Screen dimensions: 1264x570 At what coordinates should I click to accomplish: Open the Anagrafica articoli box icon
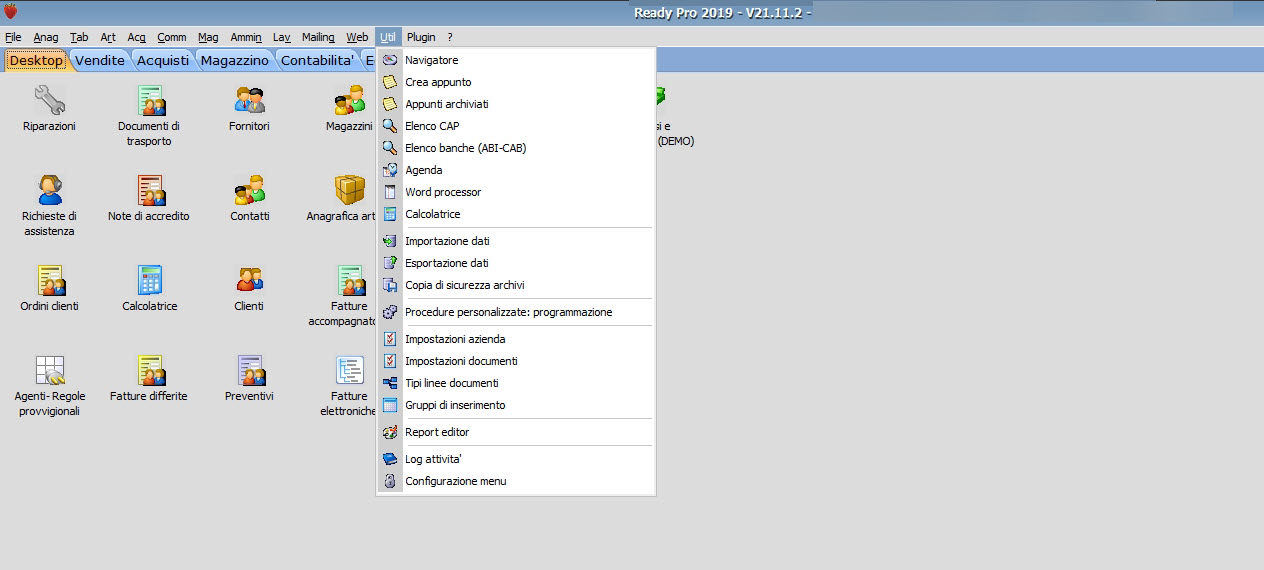[x=349, y=190]
